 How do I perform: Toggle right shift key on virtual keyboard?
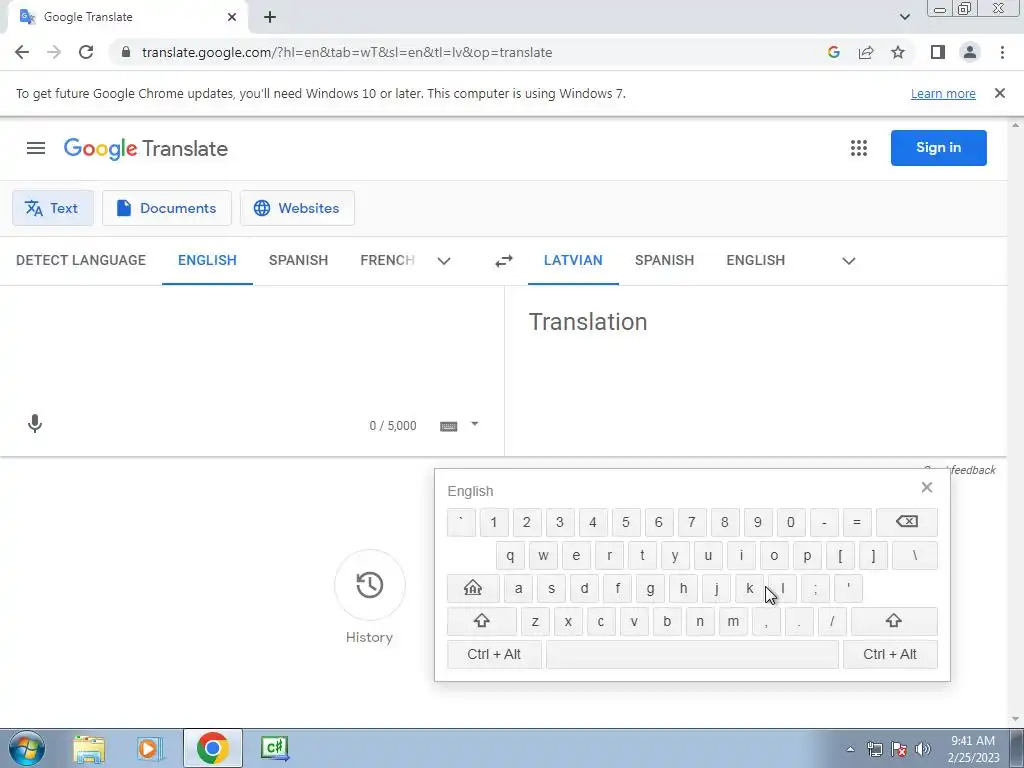click(x=893, y=621)
